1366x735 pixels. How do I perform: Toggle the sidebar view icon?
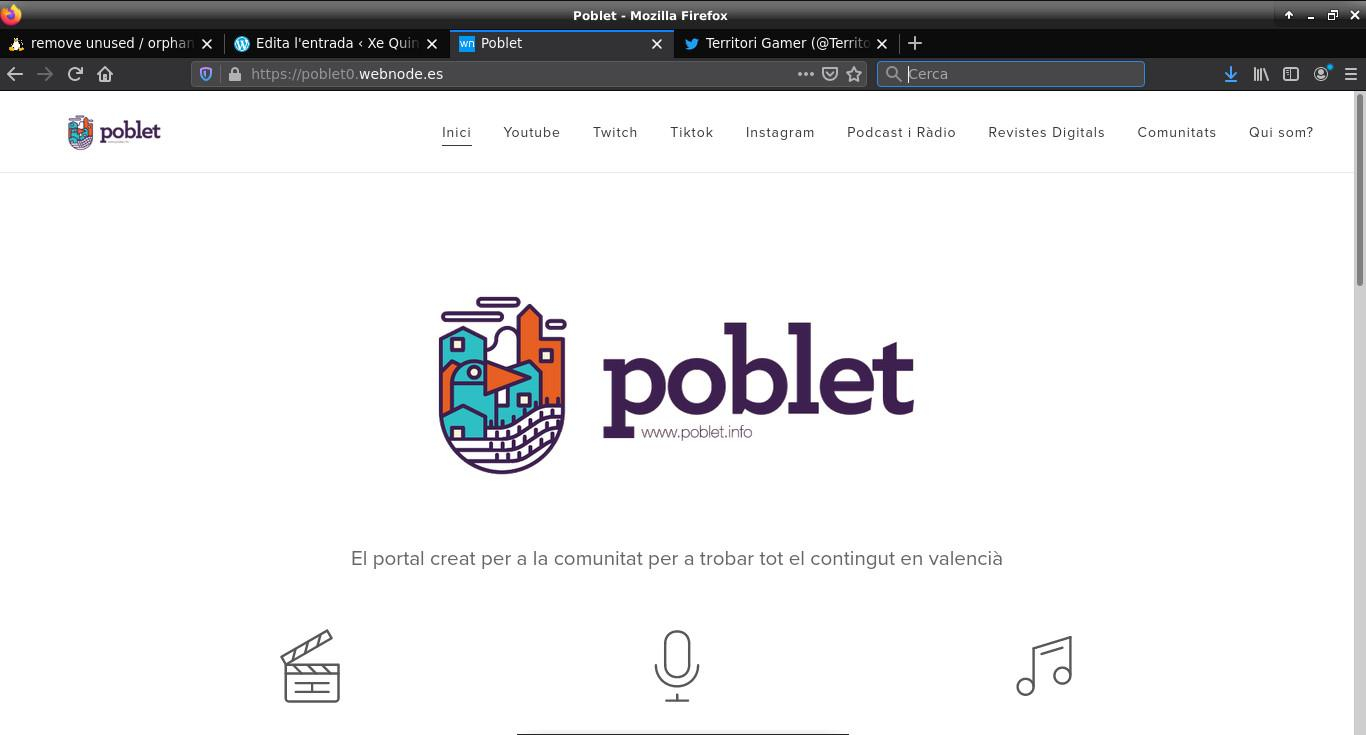coord(1291,74)
